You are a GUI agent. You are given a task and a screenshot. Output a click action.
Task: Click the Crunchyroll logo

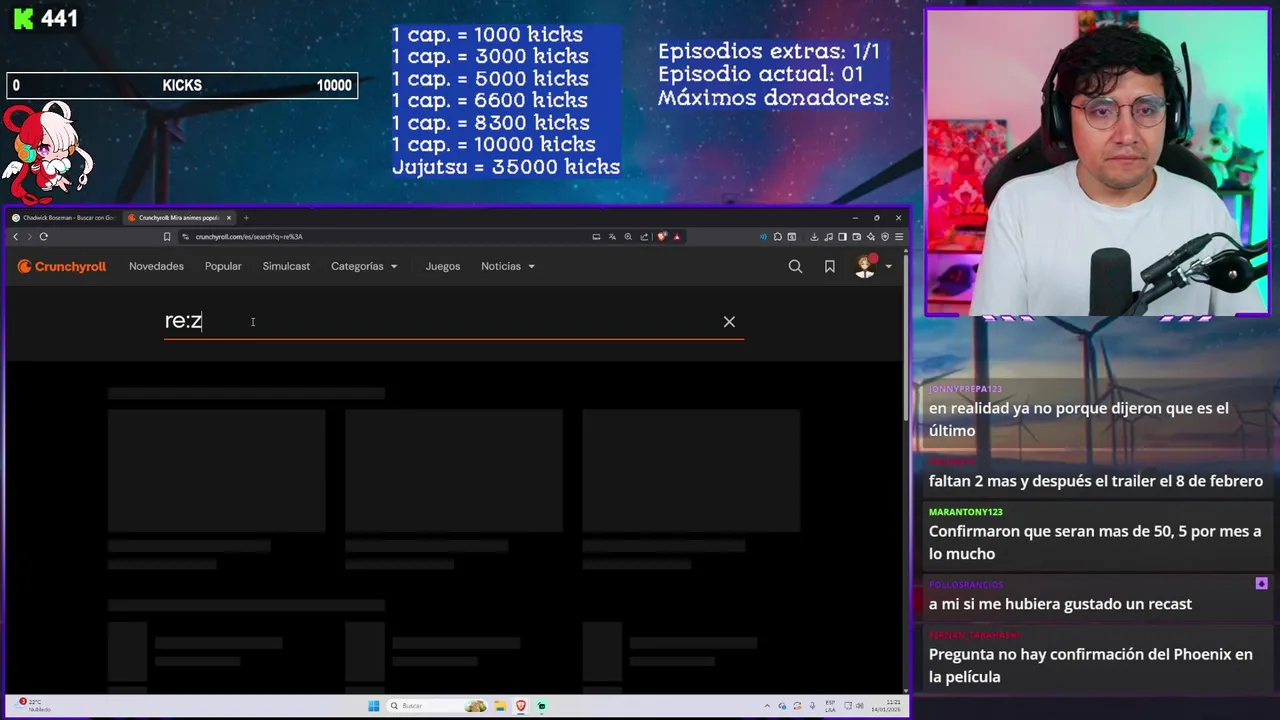point(62,266)
